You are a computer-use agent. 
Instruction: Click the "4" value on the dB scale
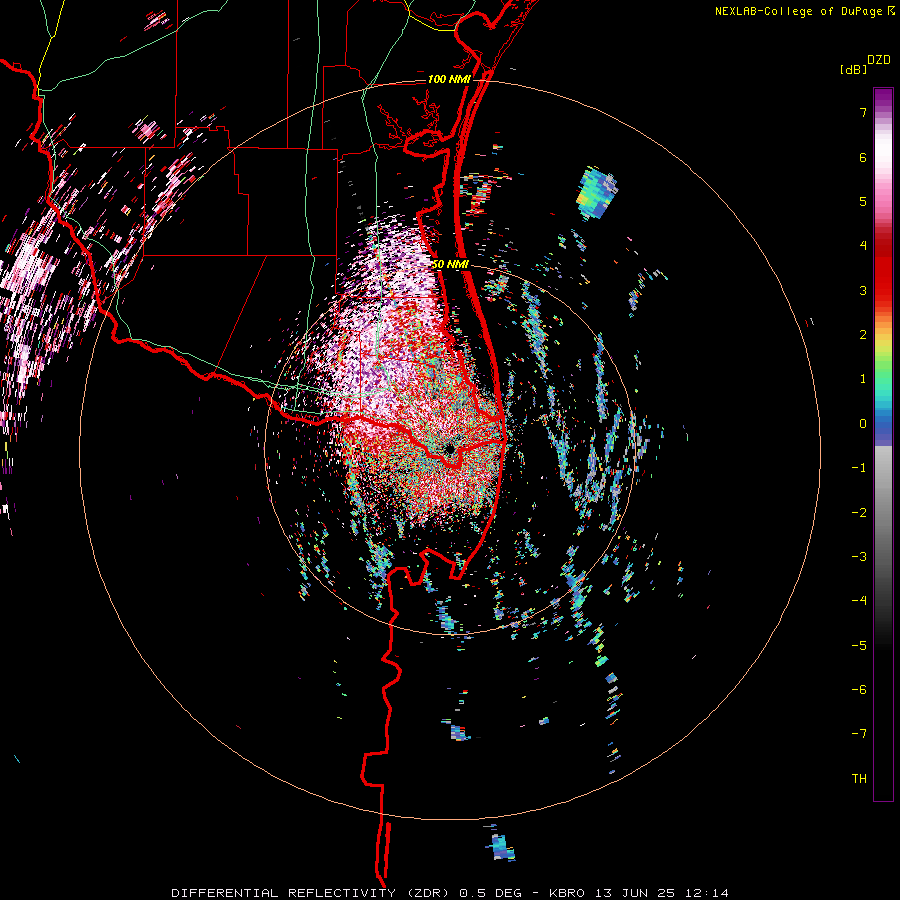[863, 246]
